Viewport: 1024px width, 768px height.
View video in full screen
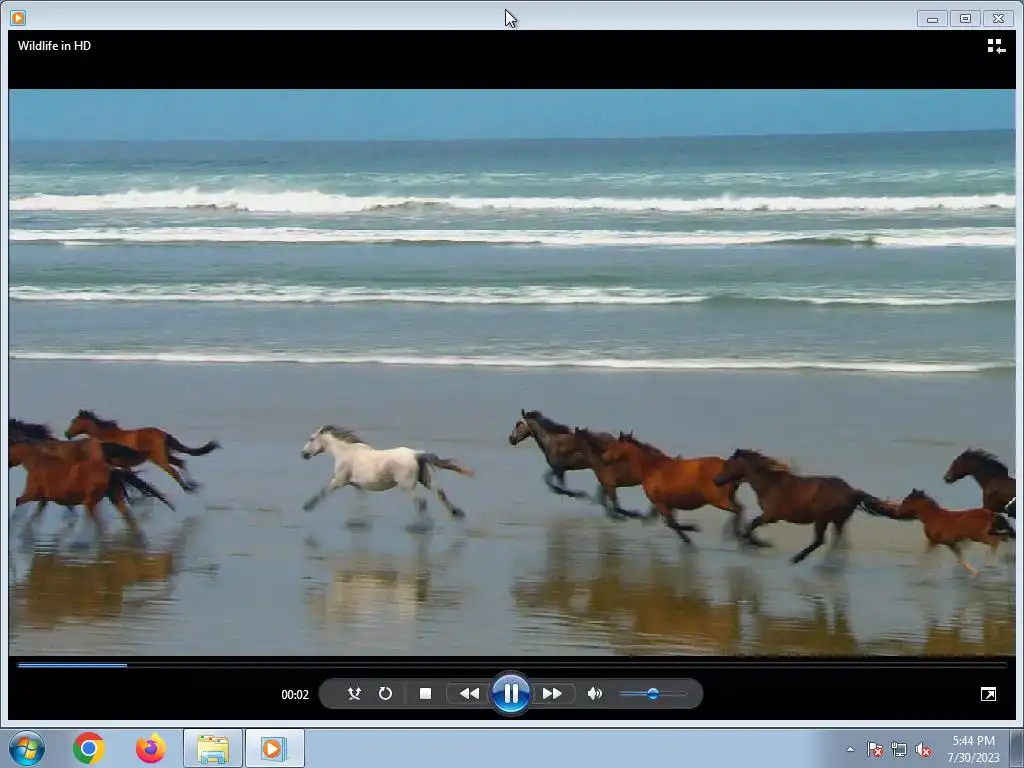[988, 694]
